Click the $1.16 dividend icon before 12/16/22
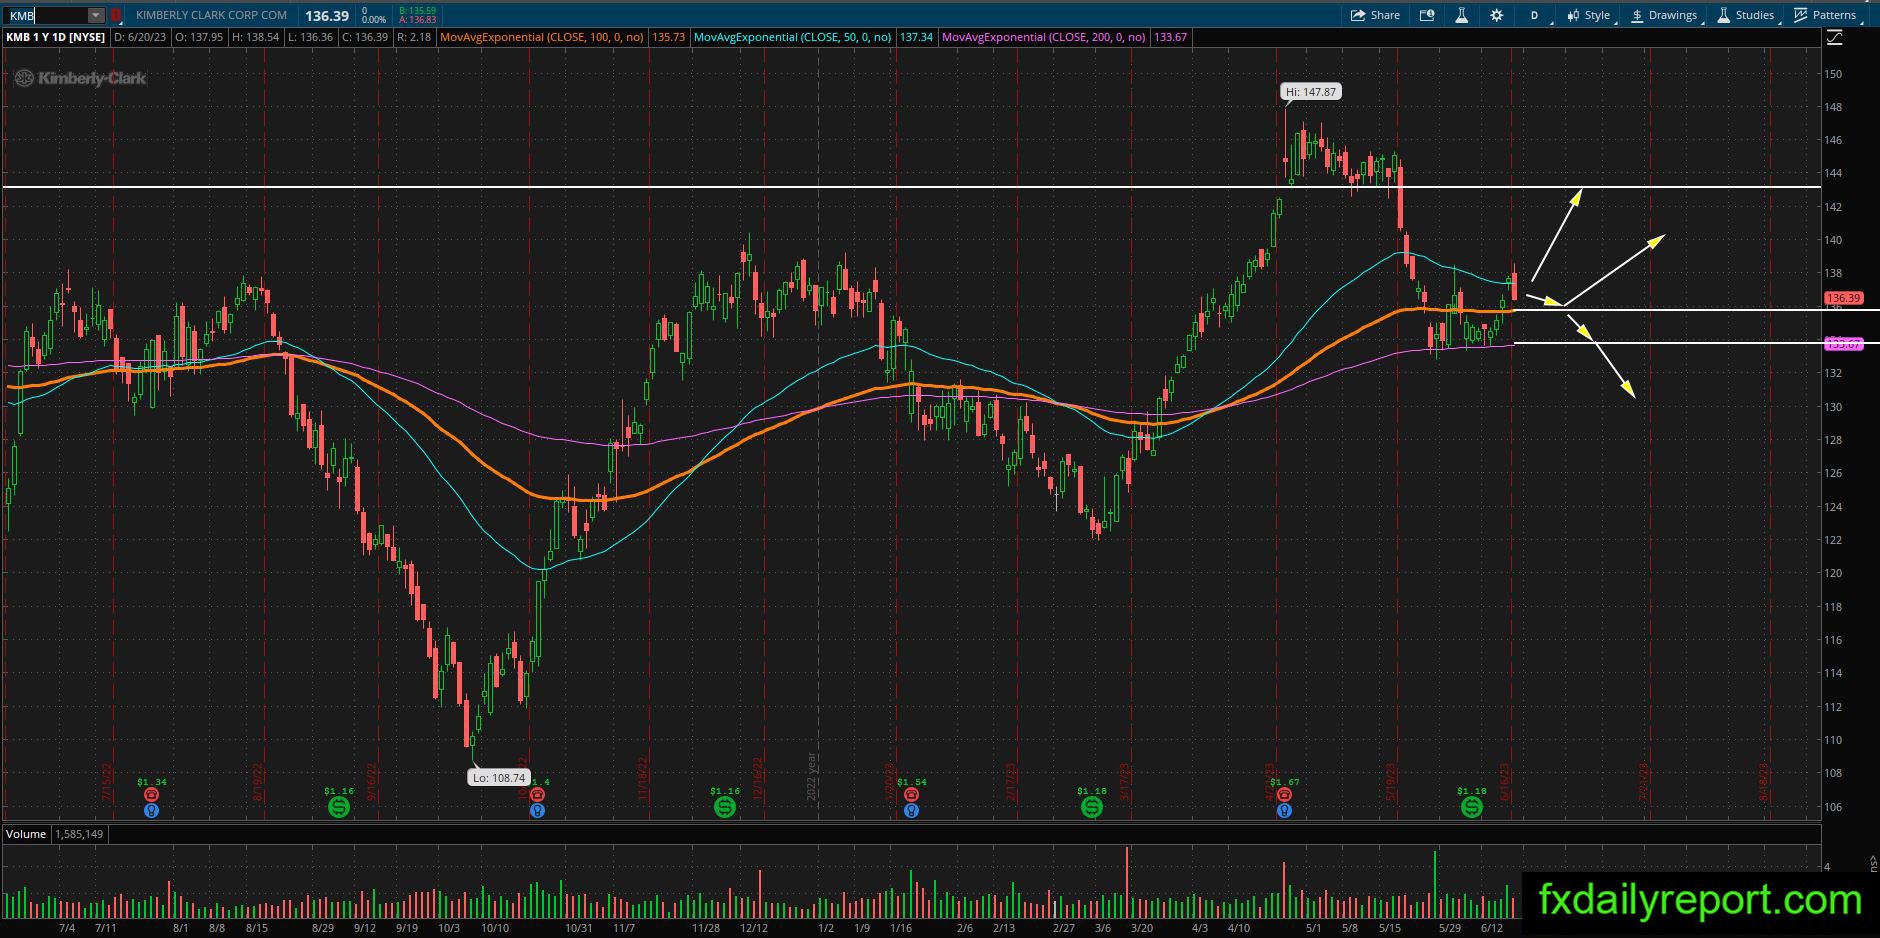The image size is (1880, 938). [725, 806]
